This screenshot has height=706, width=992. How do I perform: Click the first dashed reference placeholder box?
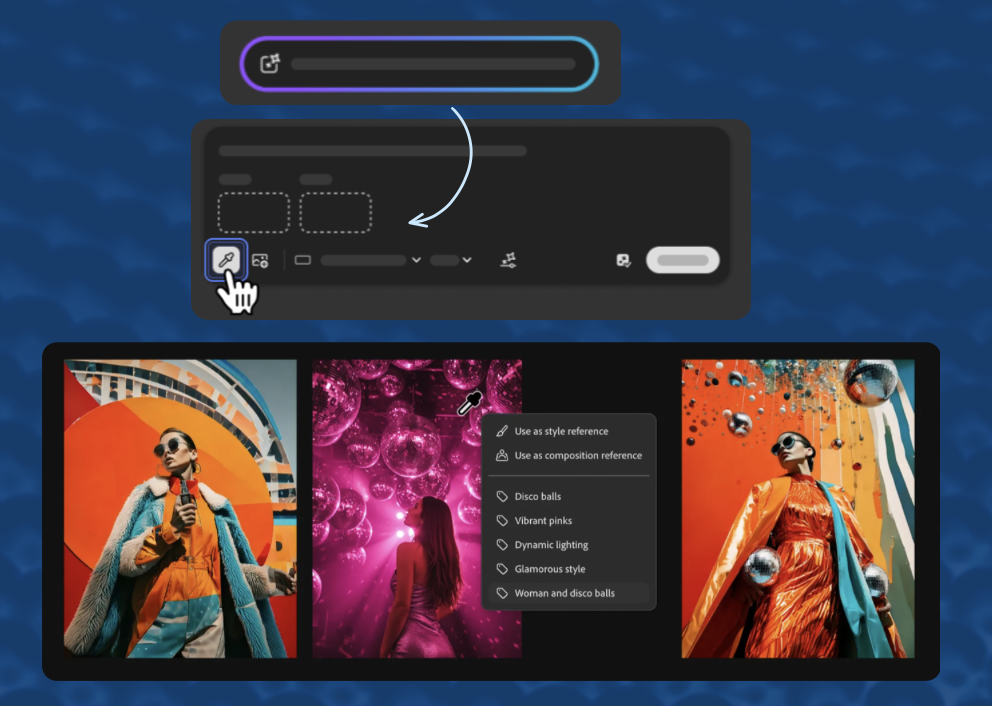pos(254,212)
